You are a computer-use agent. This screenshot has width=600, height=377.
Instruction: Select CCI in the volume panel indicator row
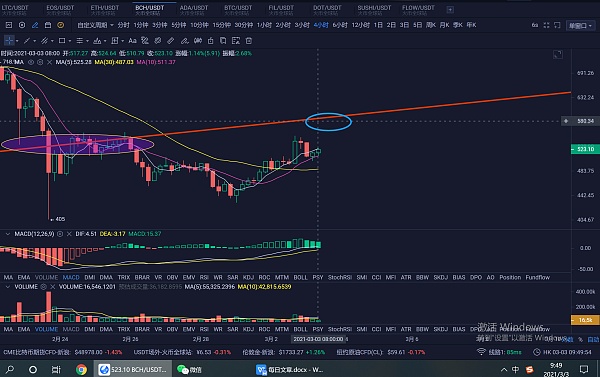(377, 329)
